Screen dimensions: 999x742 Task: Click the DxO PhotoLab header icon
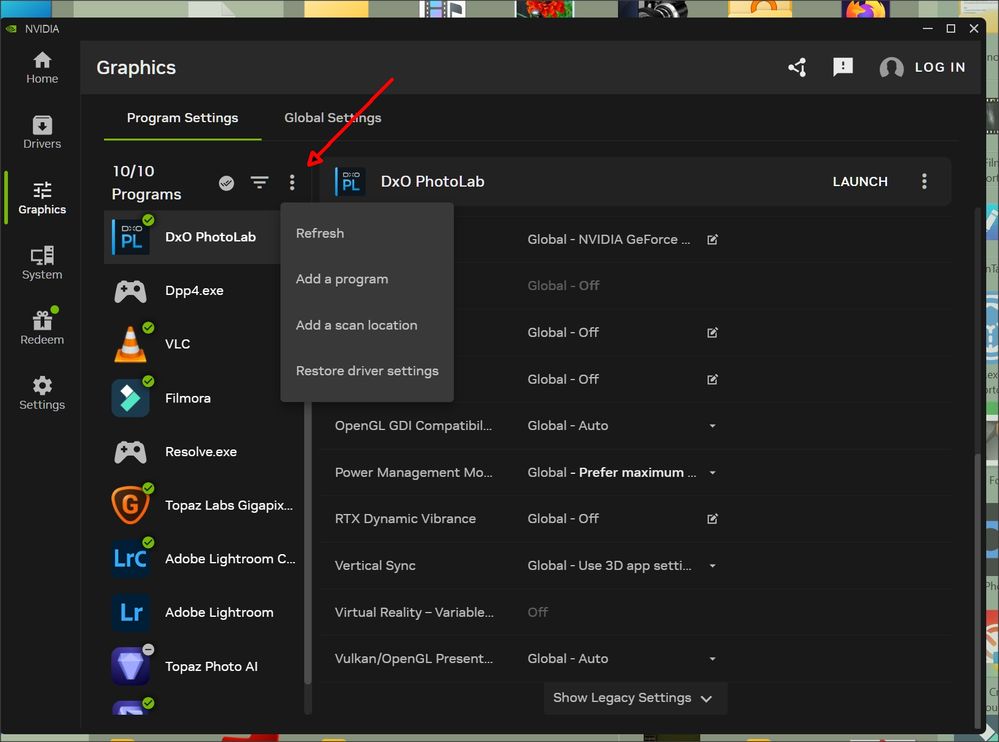click(x=350, y=182)
